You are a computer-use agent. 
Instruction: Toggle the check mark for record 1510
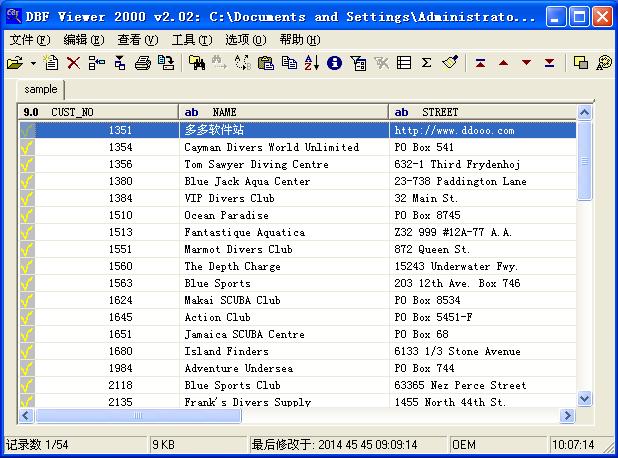tap(27, 215)
